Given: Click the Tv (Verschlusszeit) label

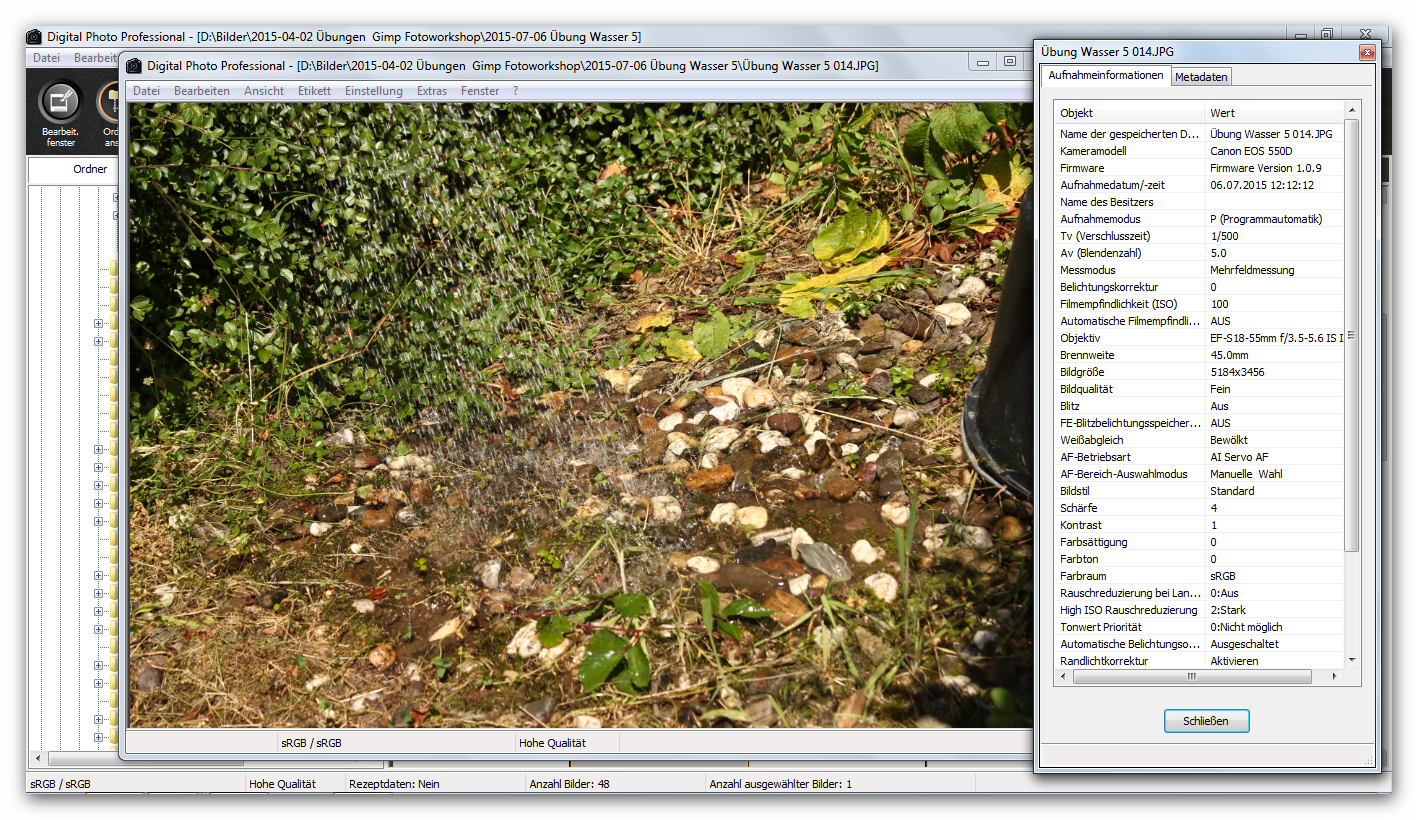Looking at the screenshot, I should (1105, 236).
